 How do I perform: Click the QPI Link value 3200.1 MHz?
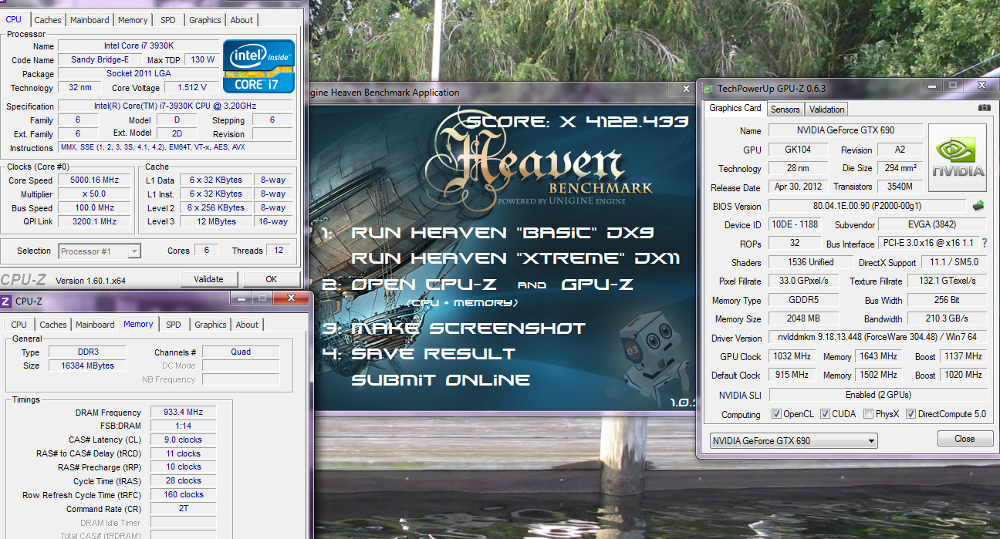click(x=94, y=221)
